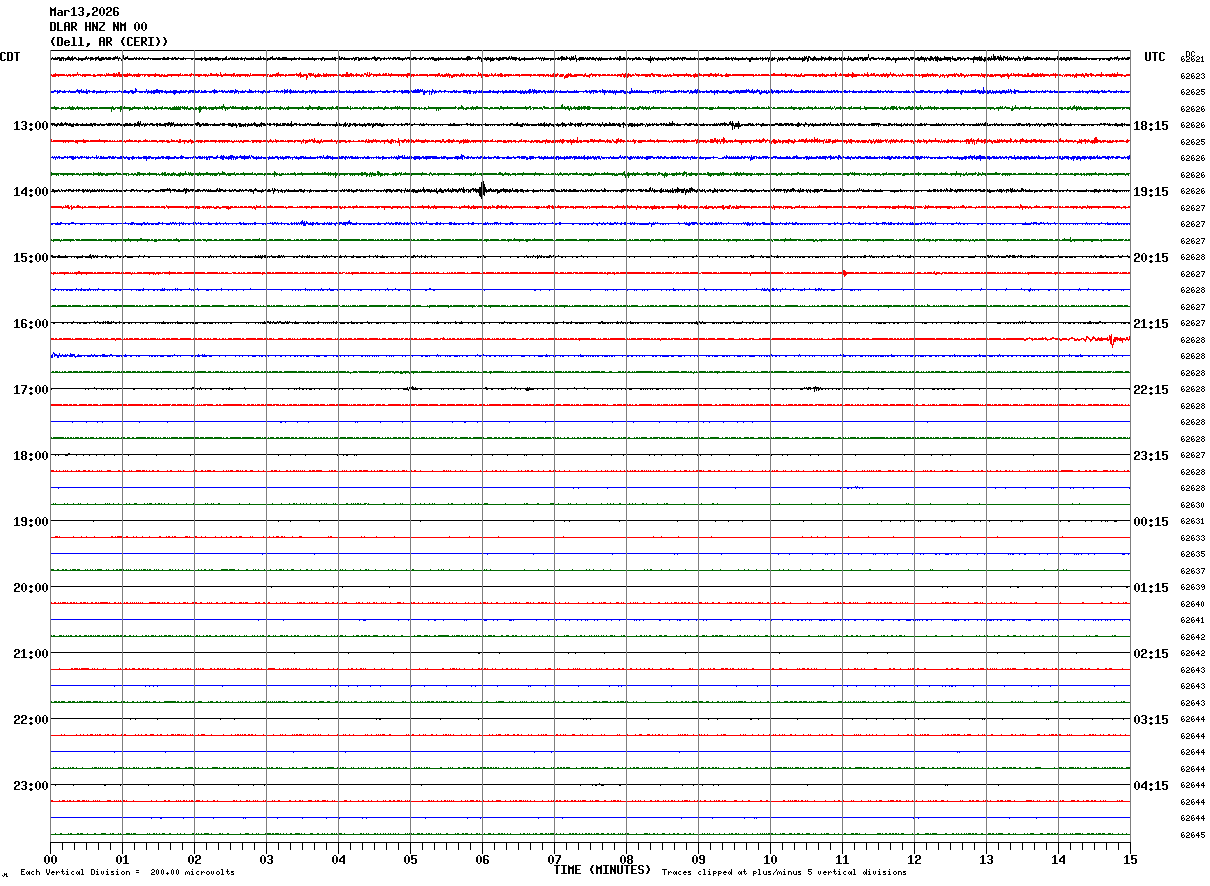Click the 'Each Vertical Division' scale note

[x=127, y=873]
